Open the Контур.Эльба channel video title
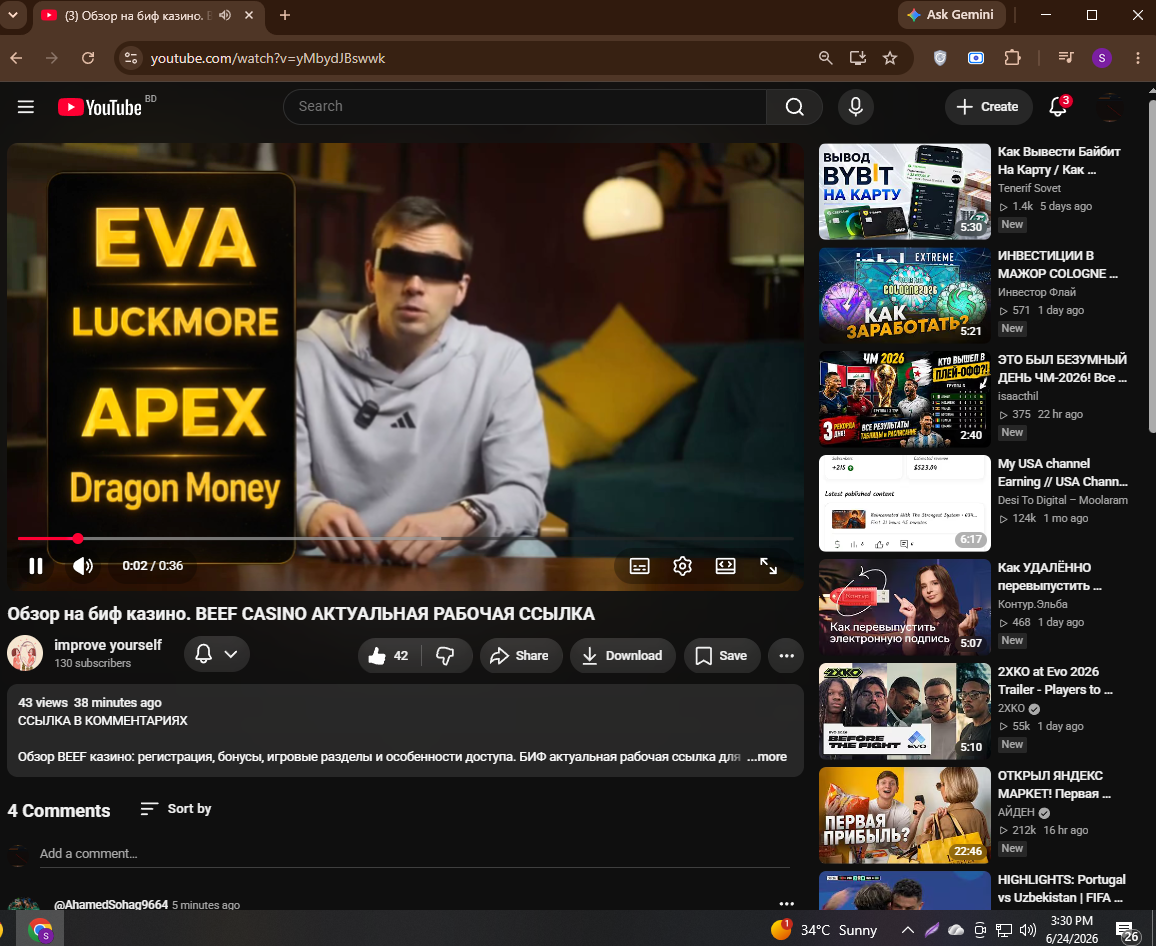This screenshot has height=946, width=1156. coord(1049,577)
